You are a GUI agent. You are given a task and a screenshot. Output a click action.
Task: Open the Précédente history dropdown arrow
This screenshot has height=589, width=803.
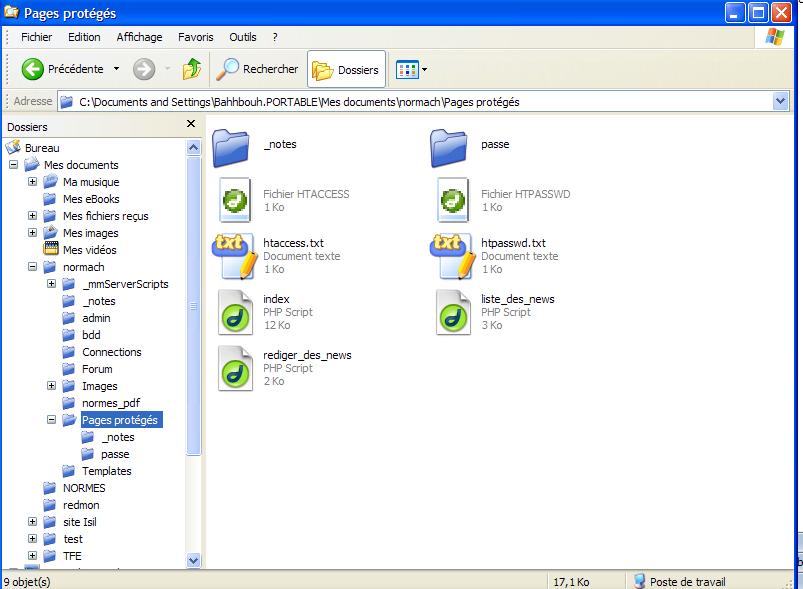pyautogui.click(x=117, y=69)
